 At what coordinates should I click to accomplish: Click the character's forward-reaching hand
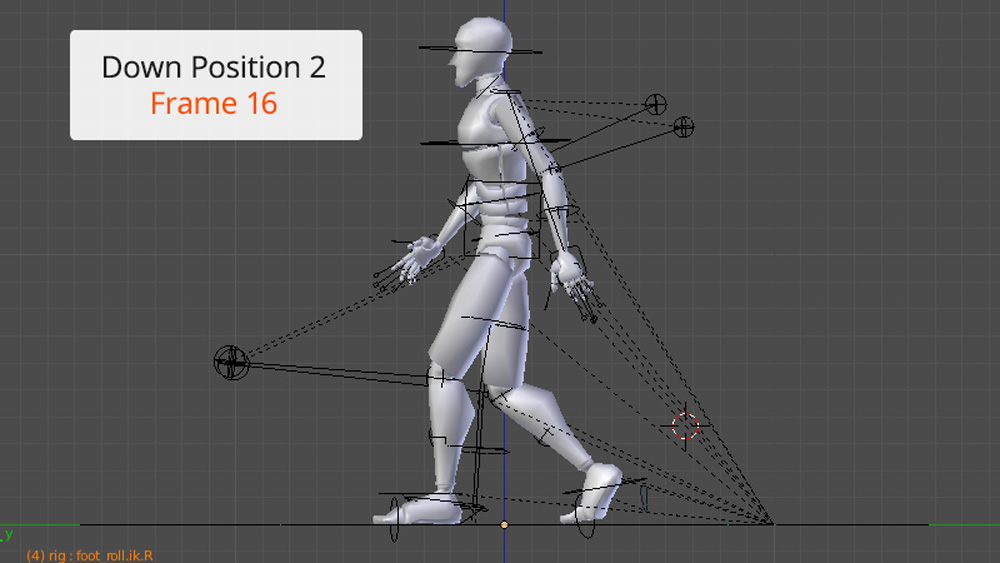(414, 260)
